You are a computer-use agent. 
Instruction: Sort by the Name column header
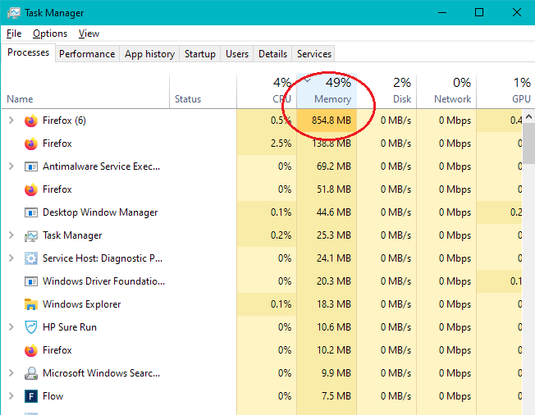point(85,91)
